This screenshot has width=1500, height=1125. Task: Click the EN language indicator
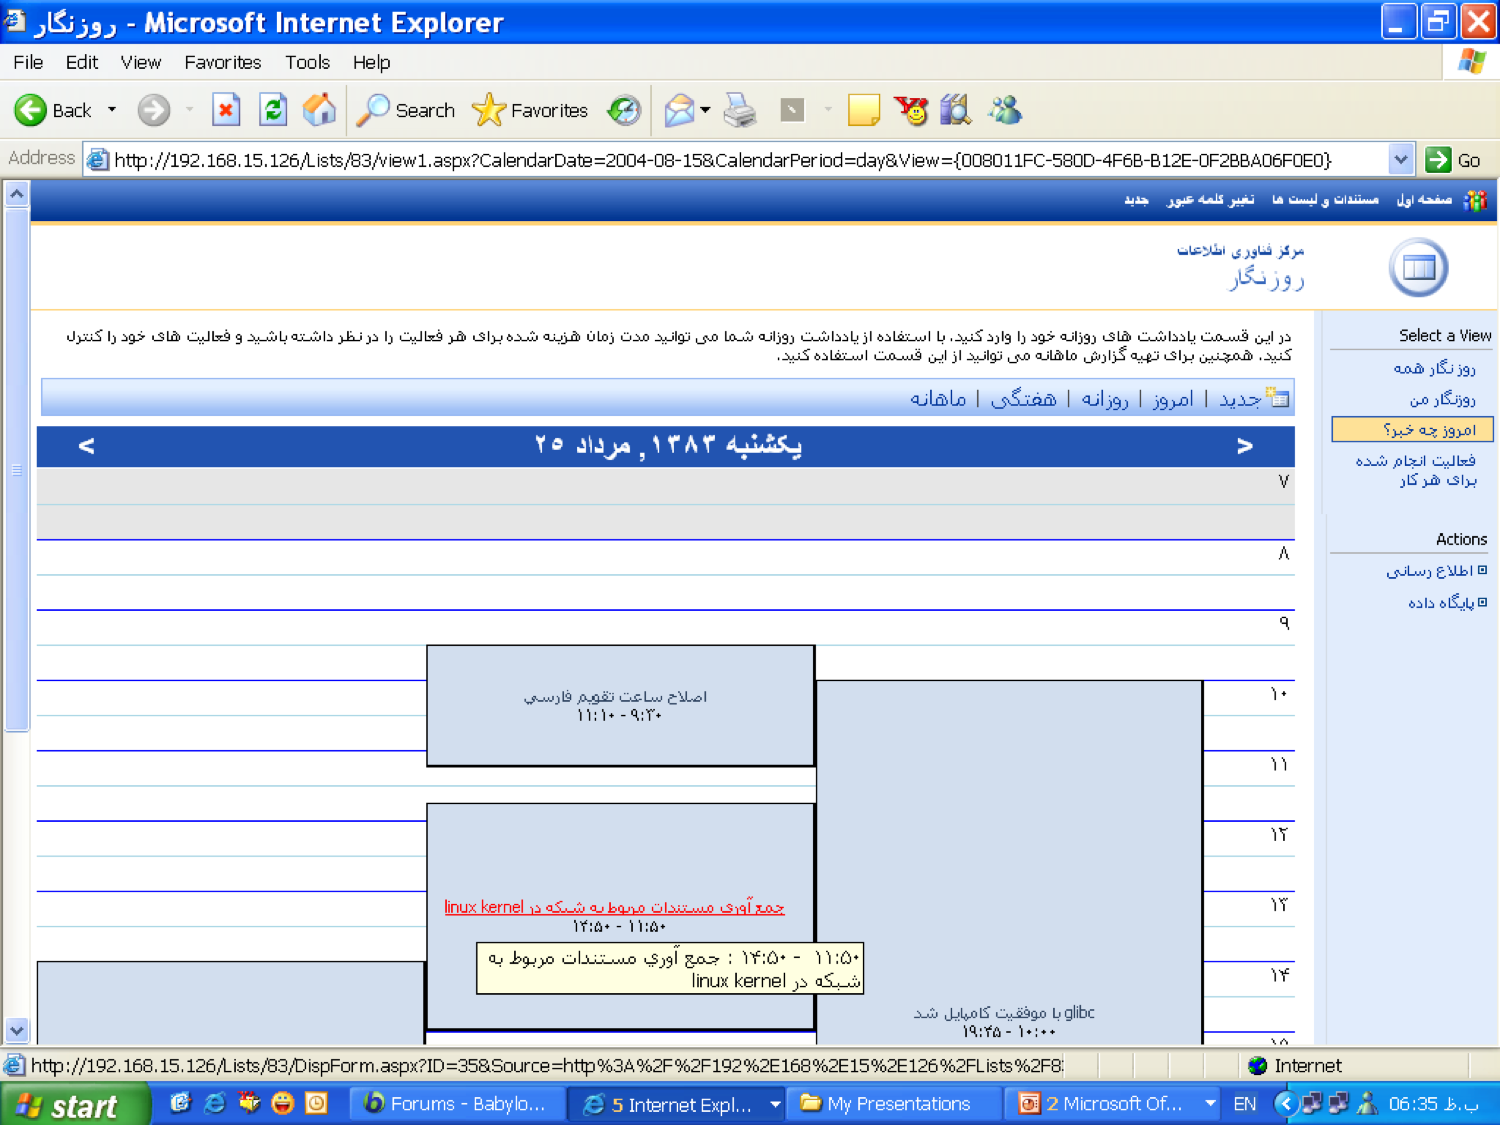1245,1104
